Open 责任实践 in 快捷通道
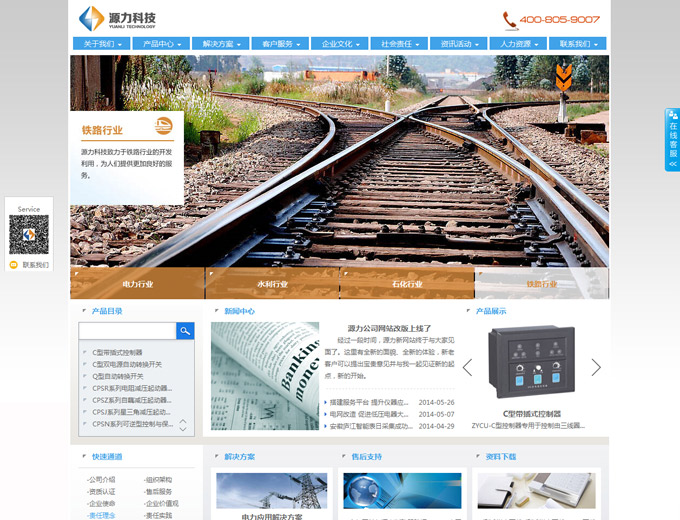This screenshot has height=520, width=680. [158, 516]
